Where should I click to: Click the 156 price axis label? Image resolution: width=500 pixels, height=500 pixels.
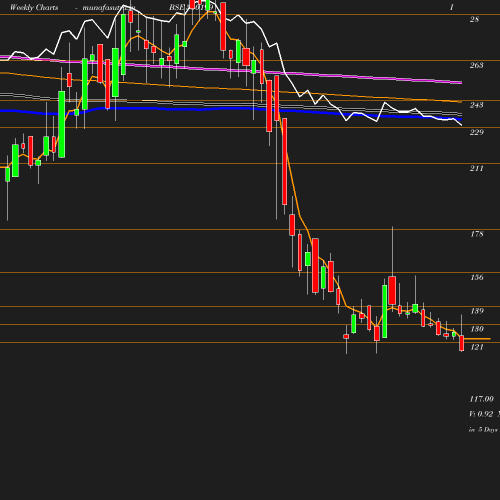(x=476, y=277)
